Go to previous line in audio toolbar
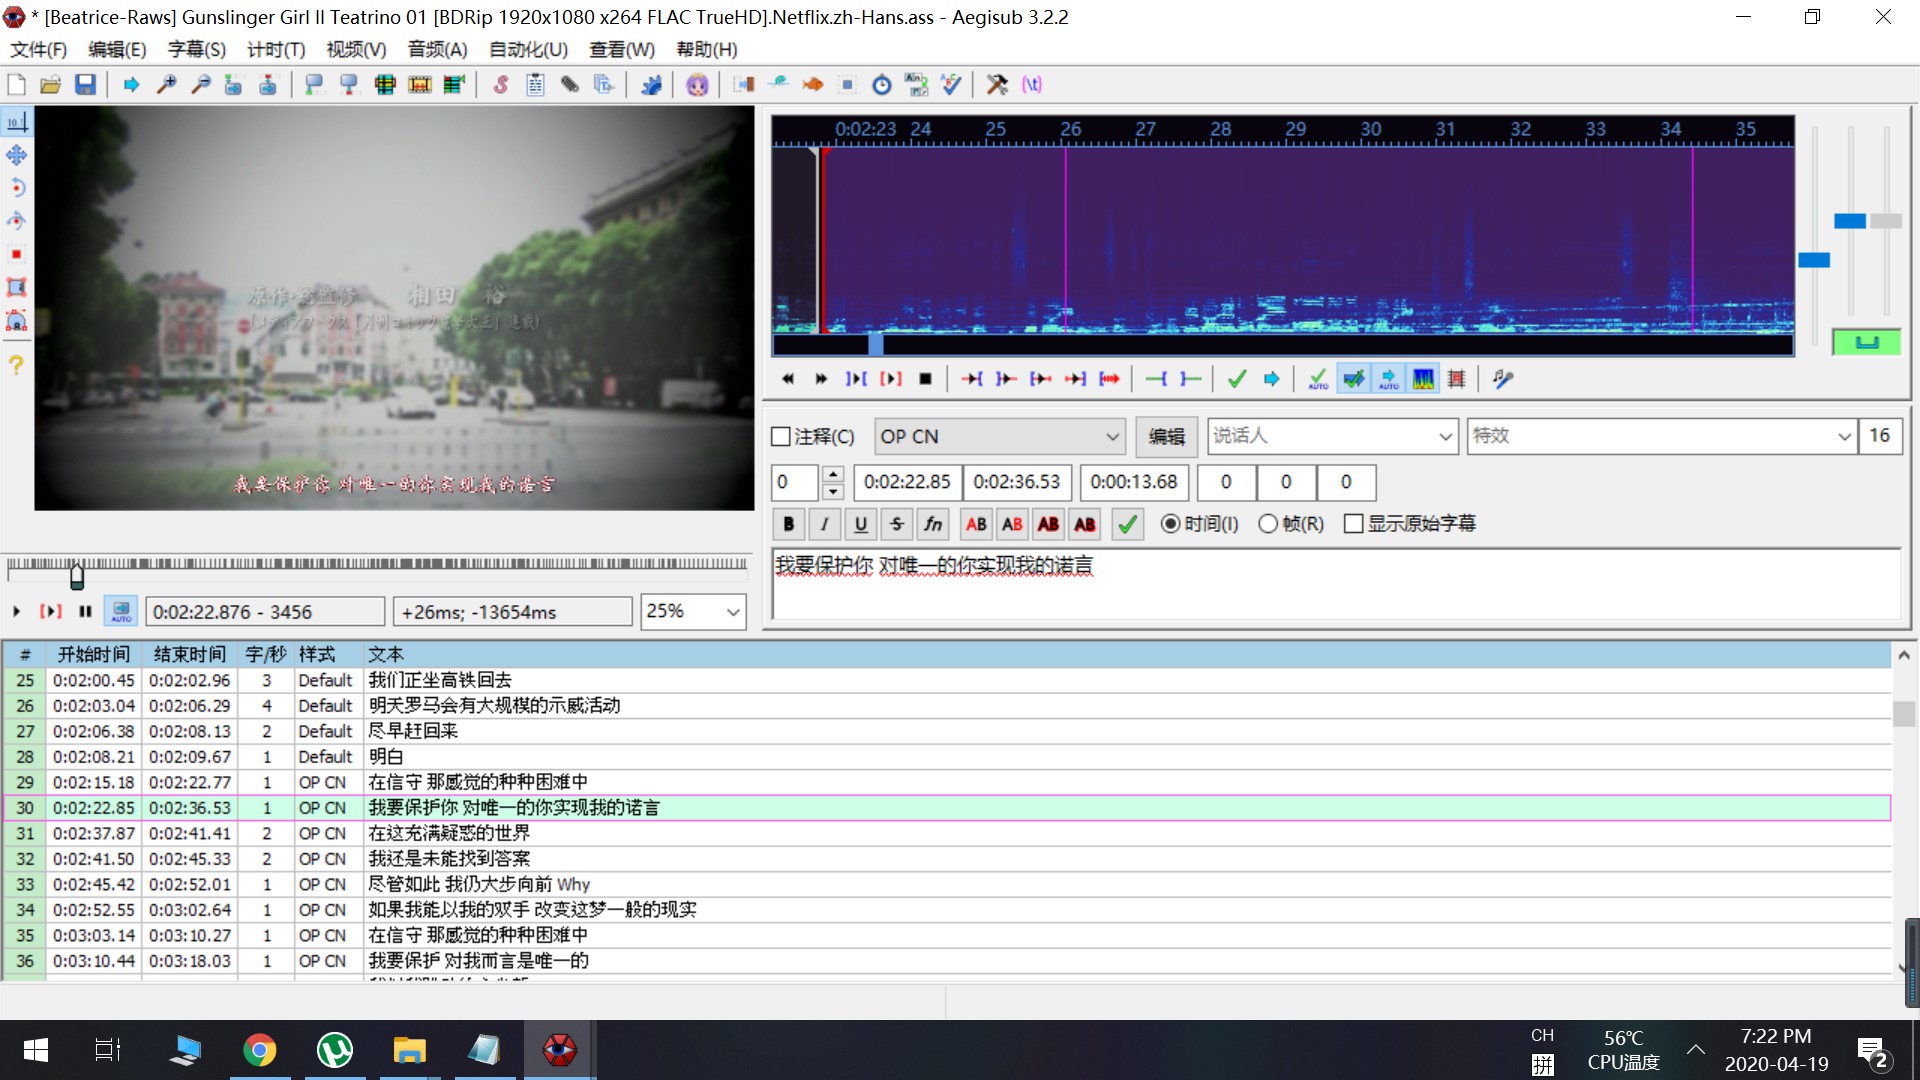 coord(788,379)
